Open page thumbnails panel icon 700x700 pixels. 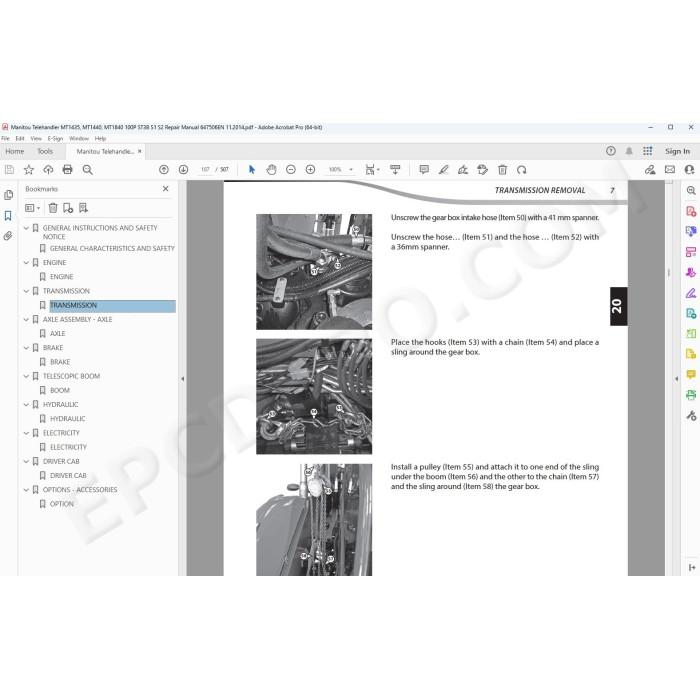tap(8, 195)
